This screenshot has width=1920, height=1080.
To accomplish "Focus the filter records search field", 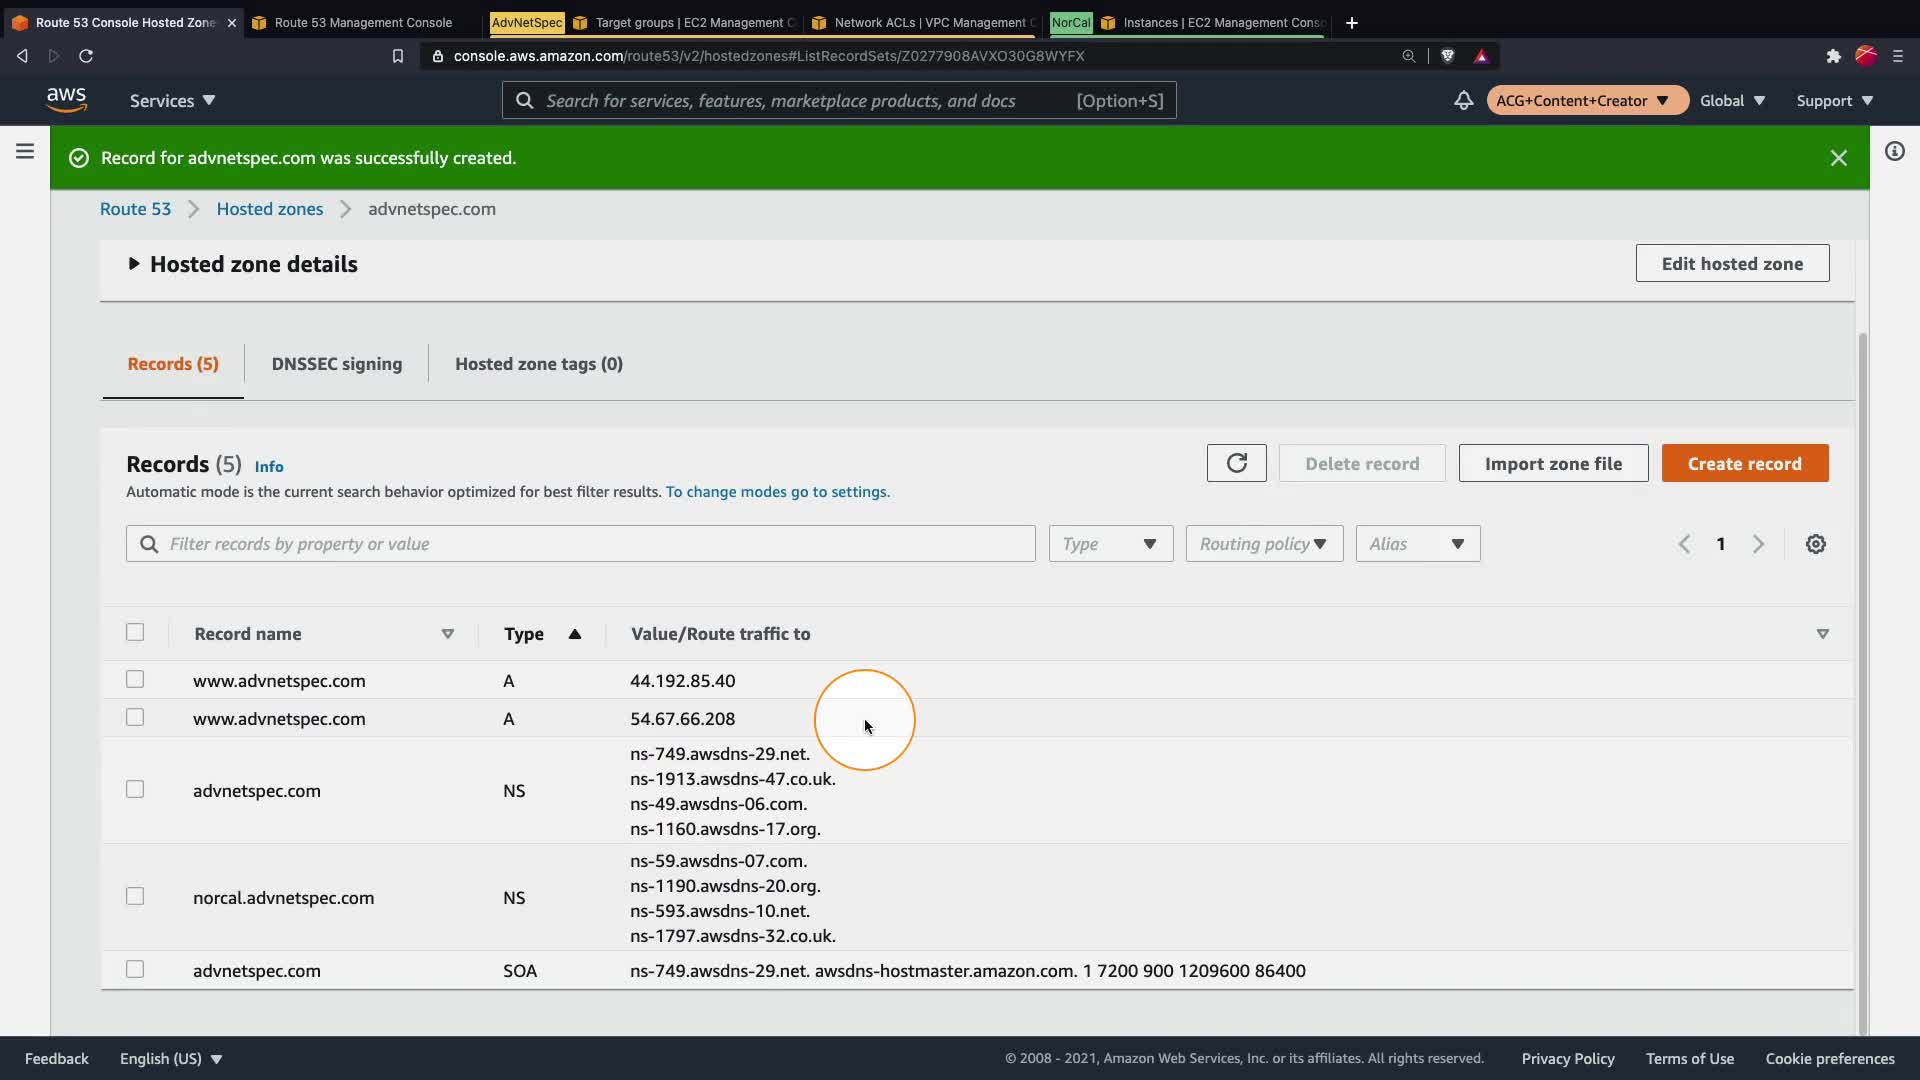I will 590,544.
